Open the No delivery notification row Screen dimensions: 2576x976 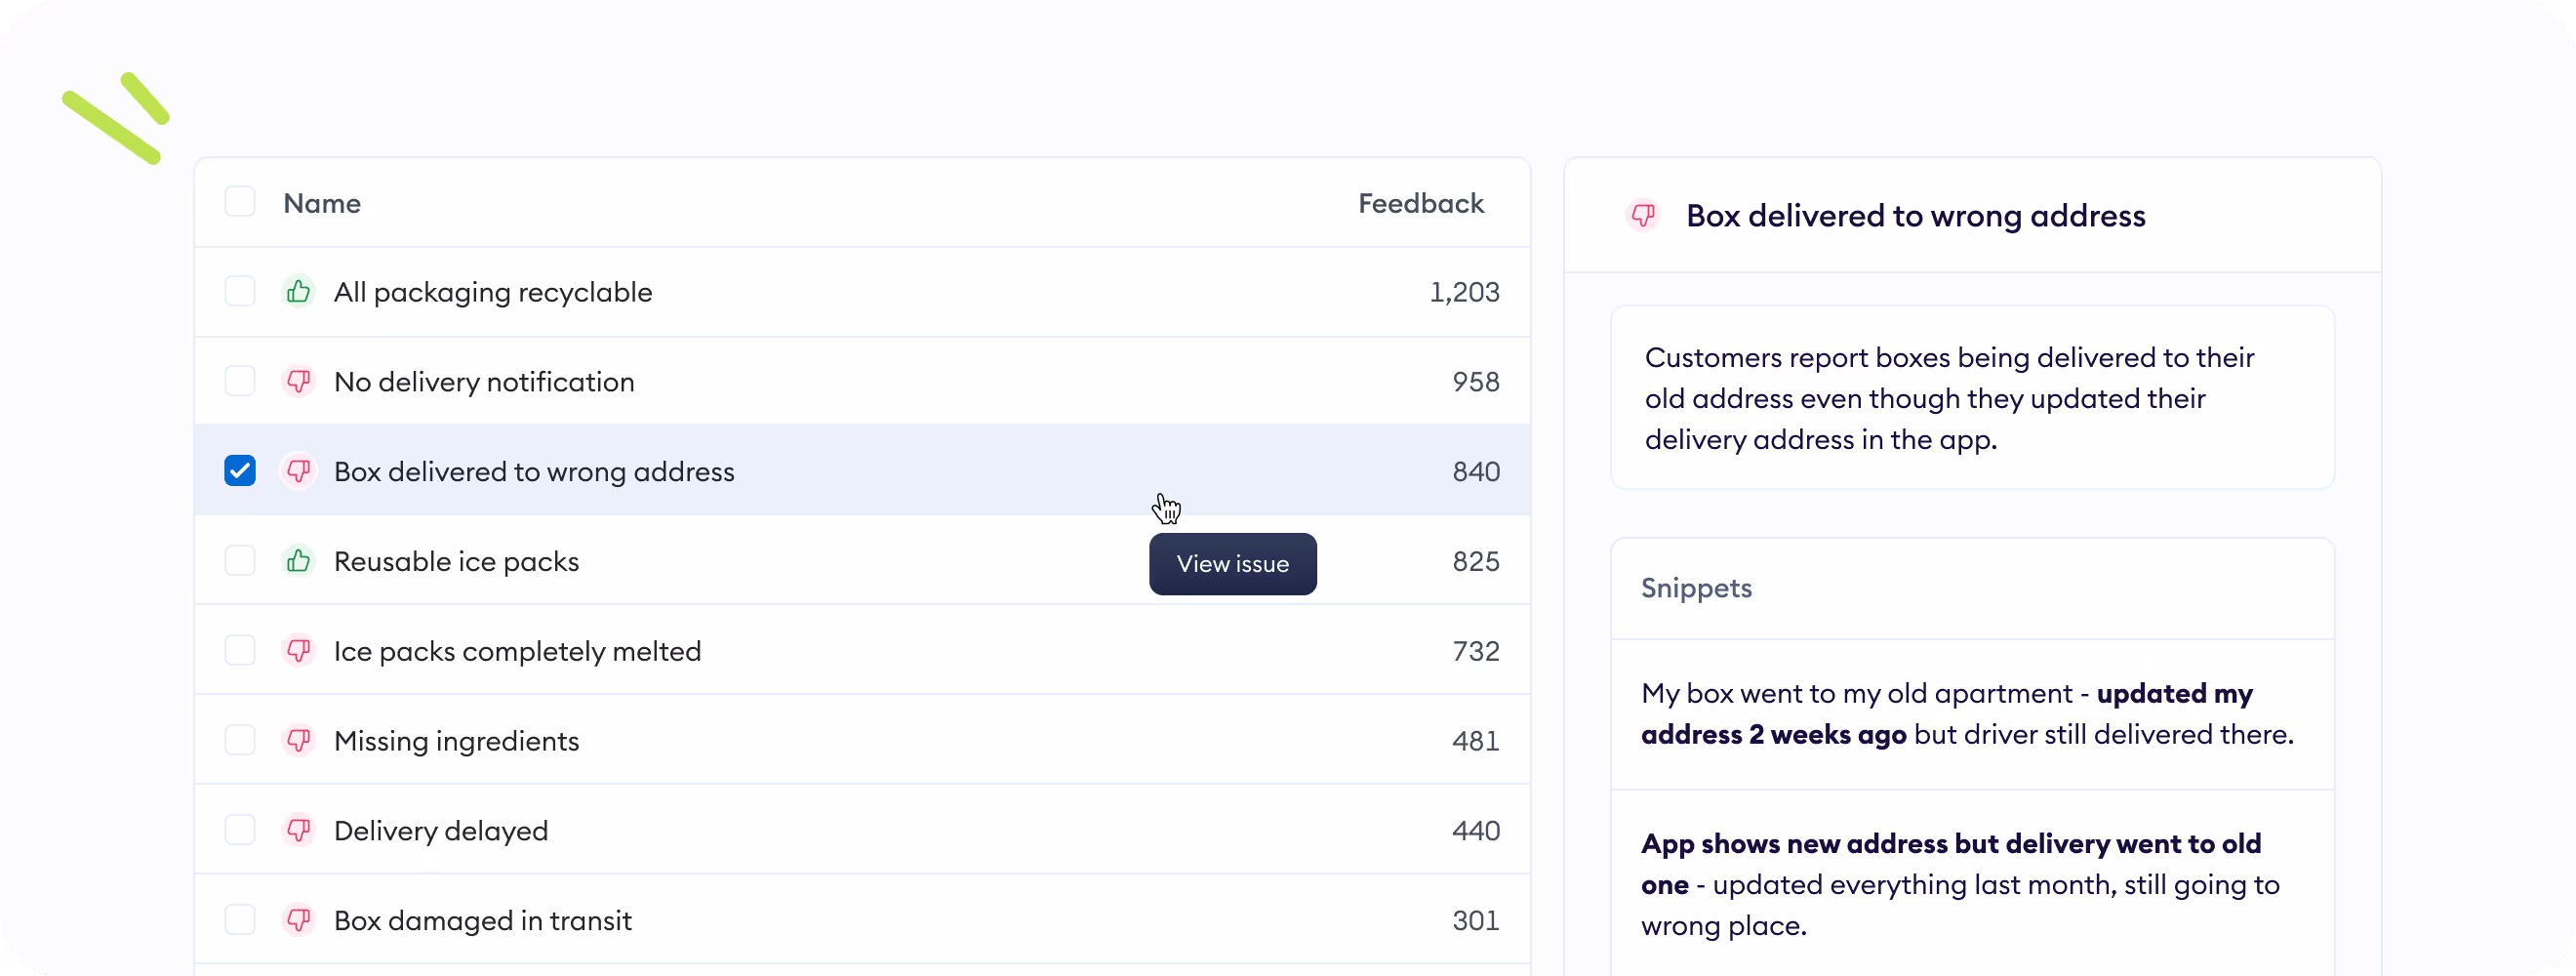point(862,381)
